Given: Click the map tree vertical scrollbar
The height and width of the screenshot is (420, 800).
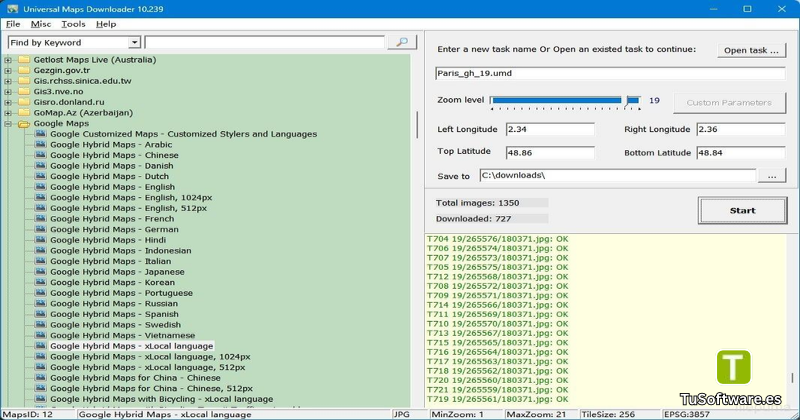Looking at the screenshot, I should (417, 125).
